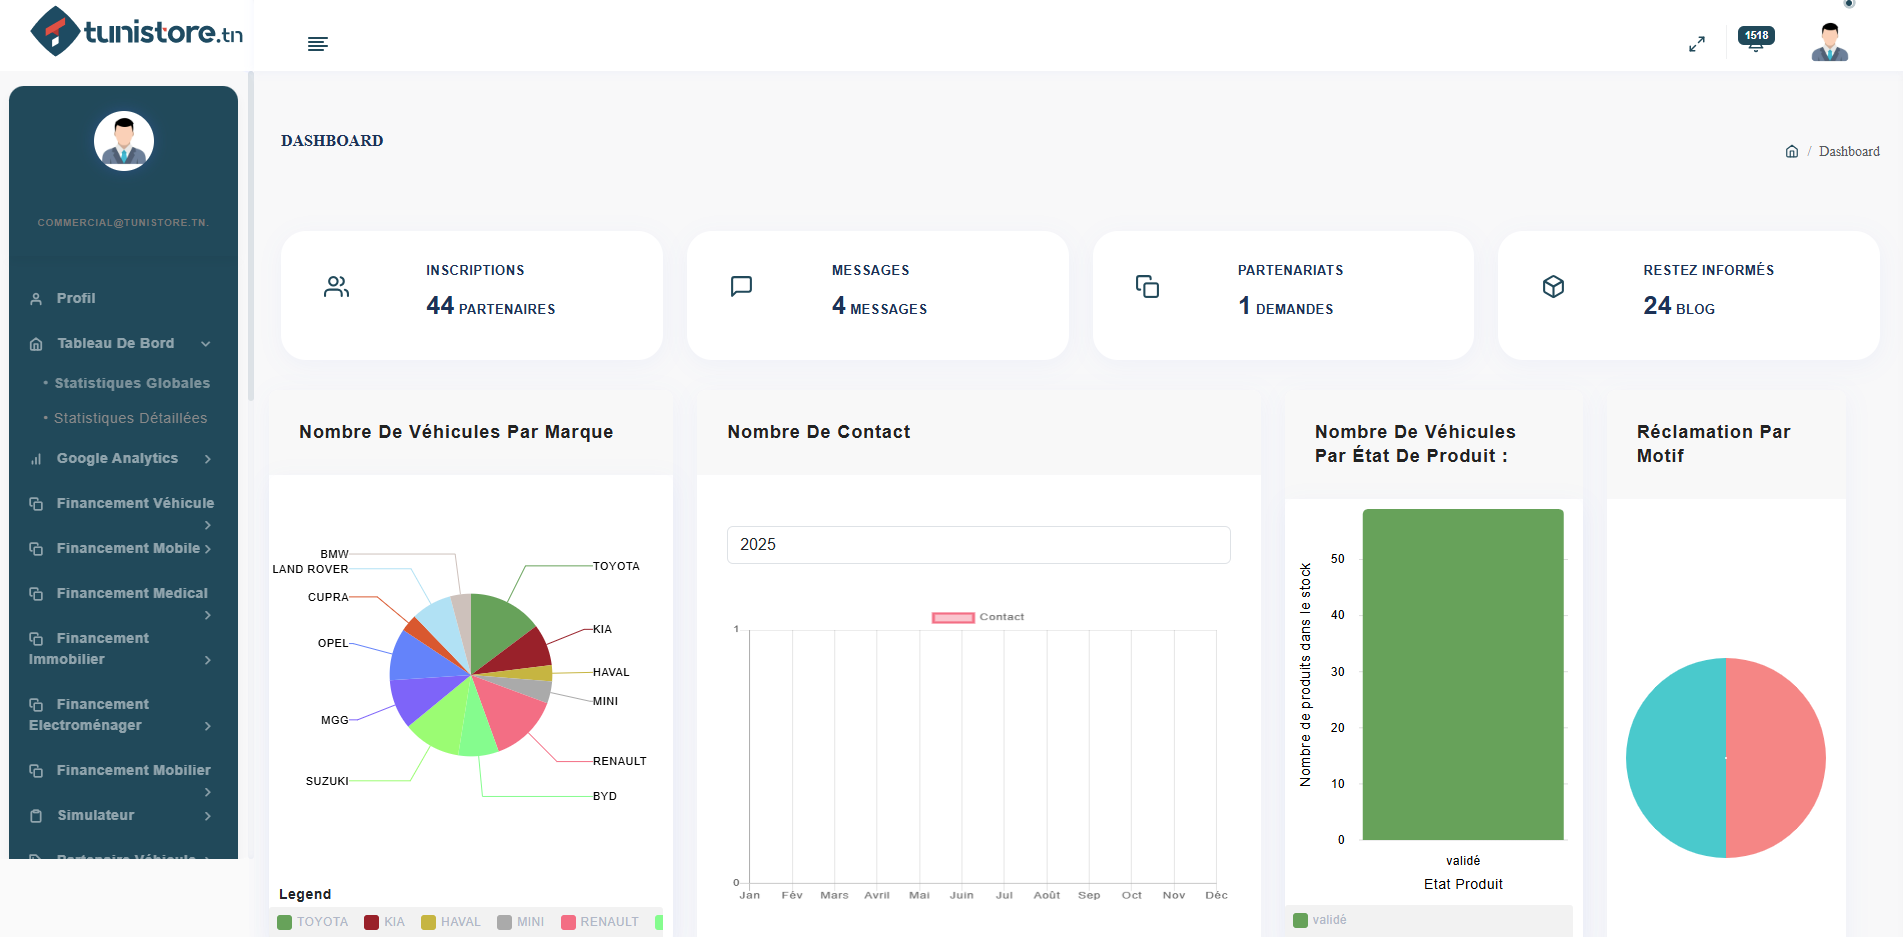
Task: Click the Restez Informés blog icon
Action: [x=1553, y=287]
